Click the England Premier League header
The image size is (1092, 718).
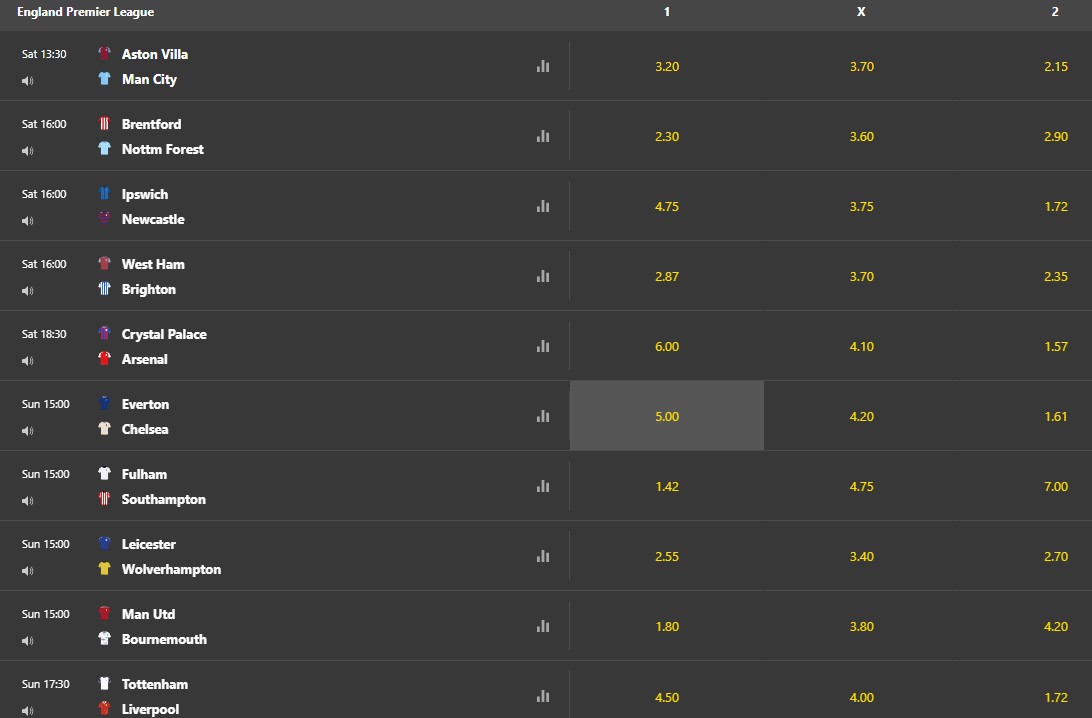tap(86, 12)
